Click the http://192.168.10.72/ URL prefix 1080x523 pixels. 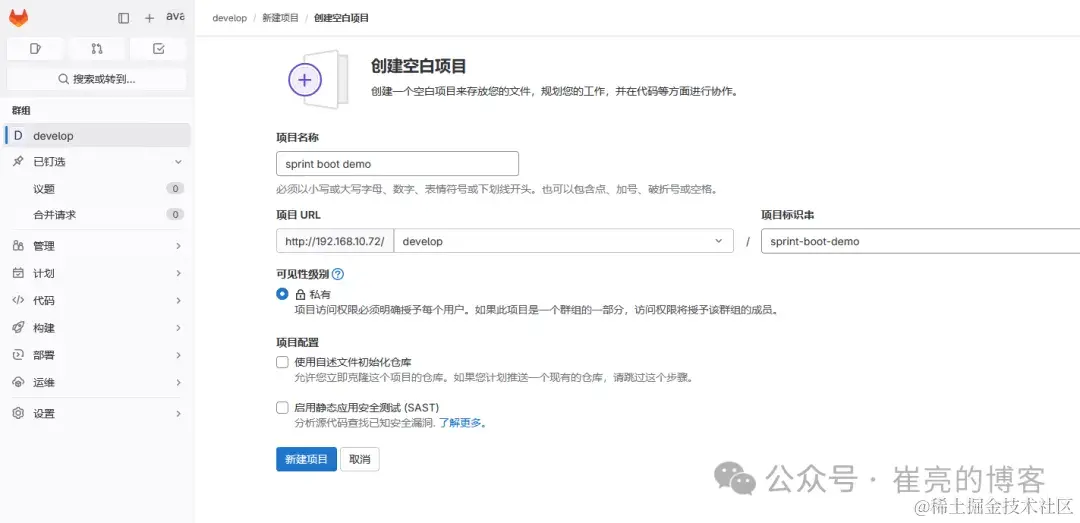coord(335,241)
